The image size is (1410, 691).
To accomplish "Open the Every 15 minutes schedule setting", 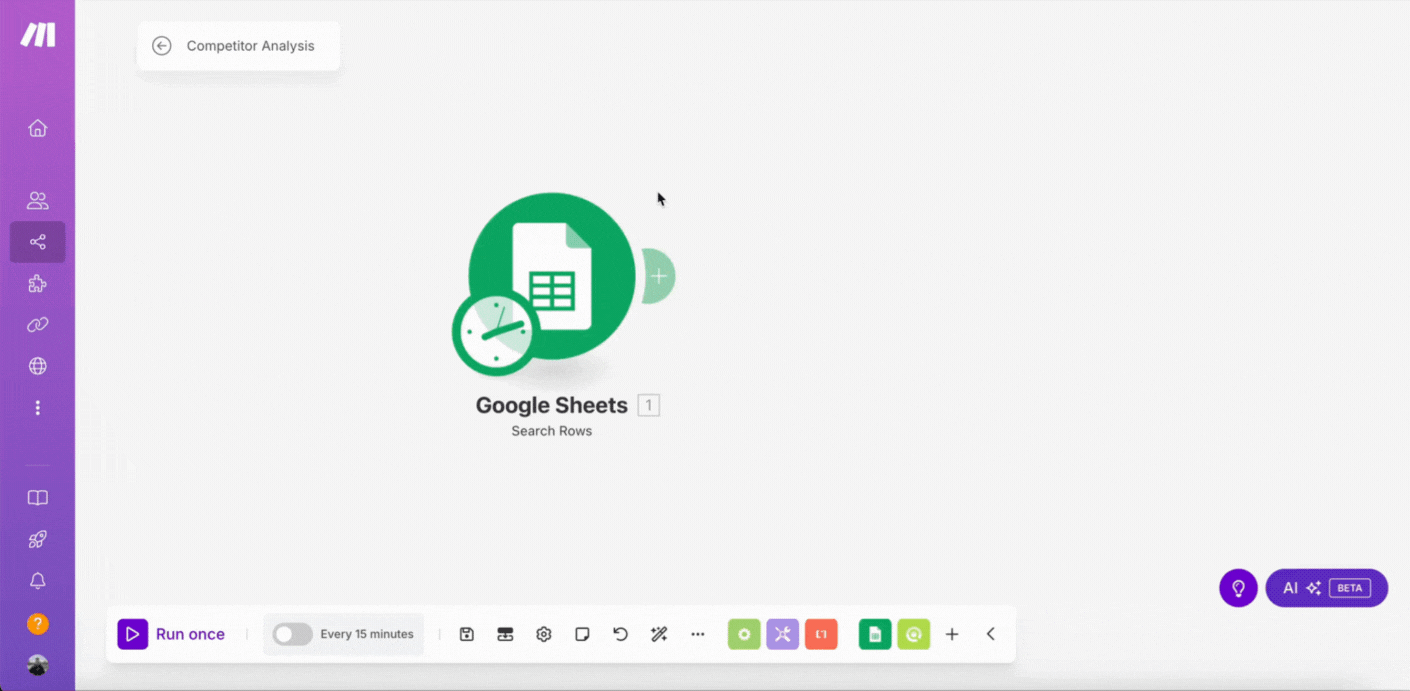I will (367, 634).
